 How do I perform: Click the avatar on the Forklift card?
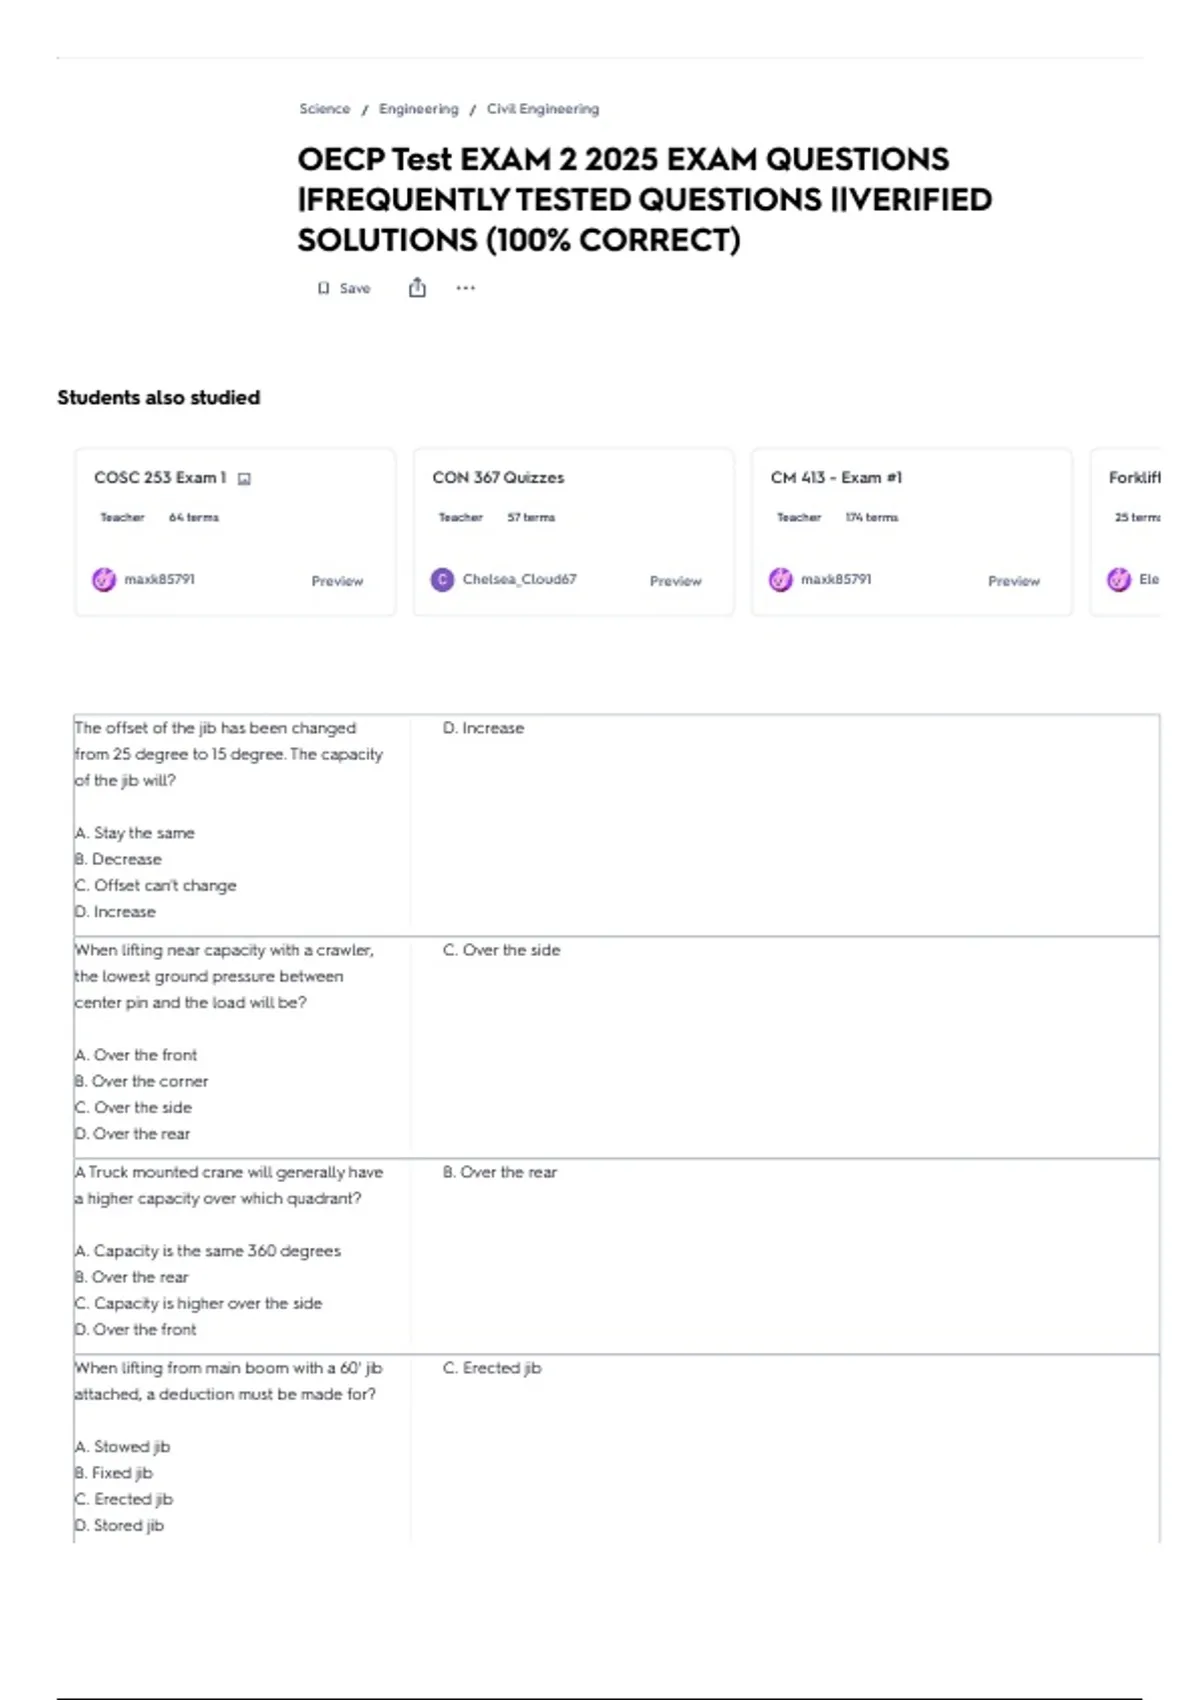point(1119,579)
